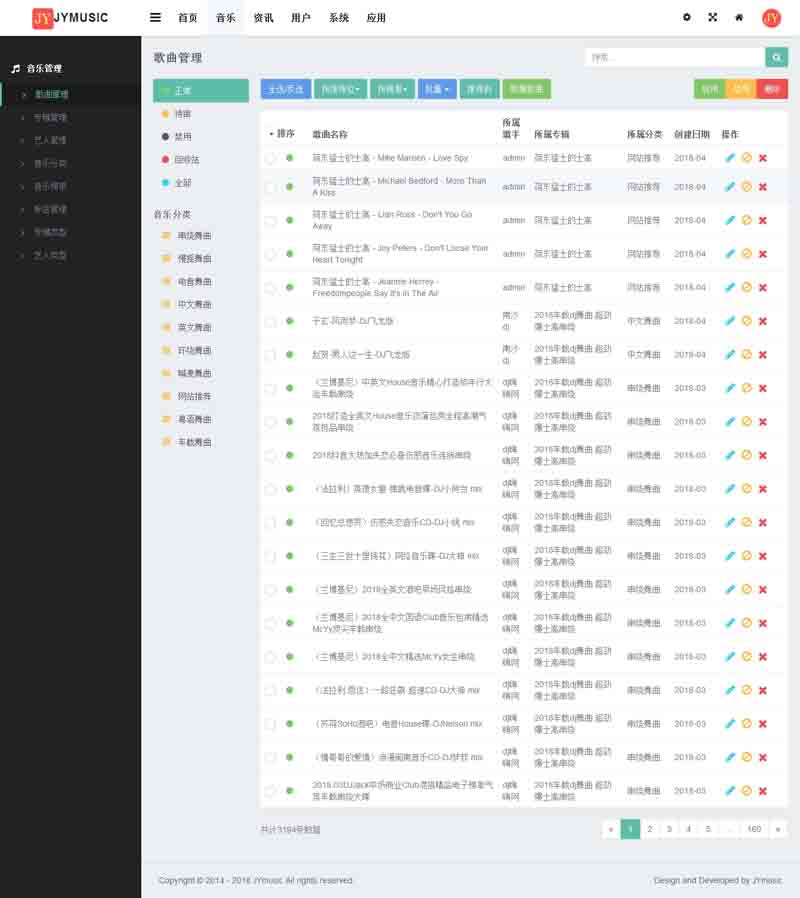Tick checkbox for 'Joy Peters' song row
The height and width of the screenshot is (898, 800).
[x=270, y=254]
